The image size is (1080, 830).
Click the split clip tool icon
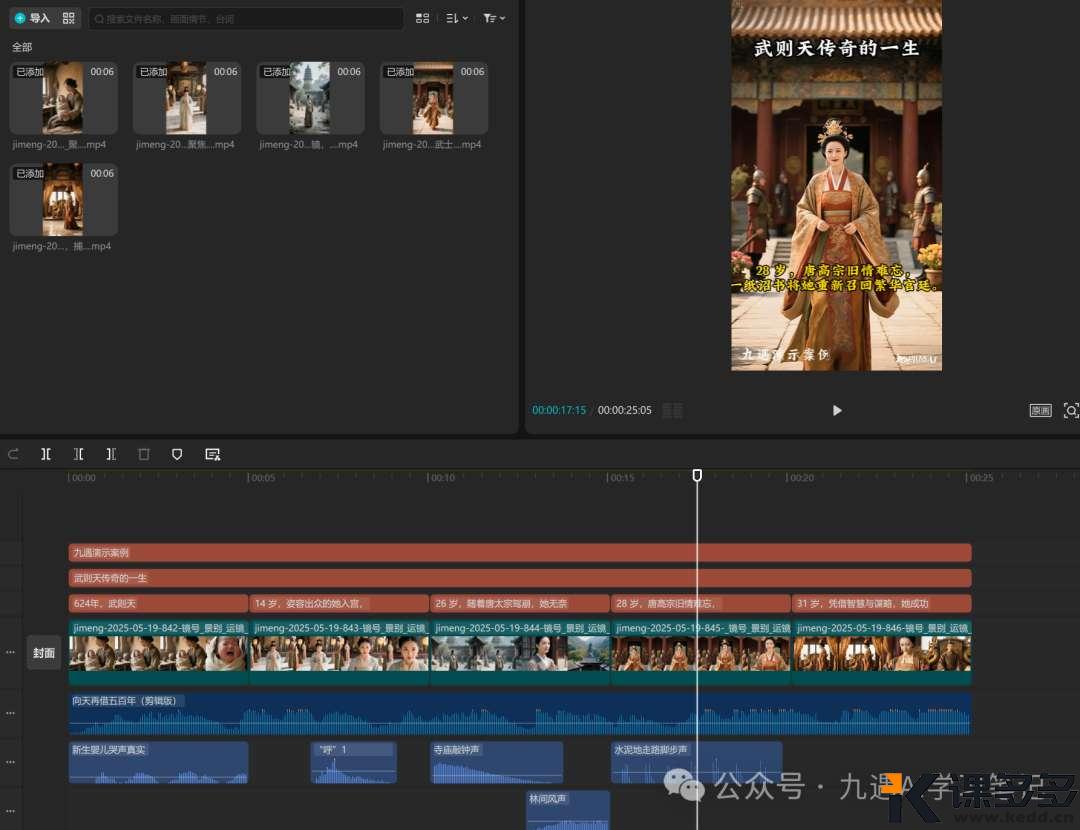point(46,454)
